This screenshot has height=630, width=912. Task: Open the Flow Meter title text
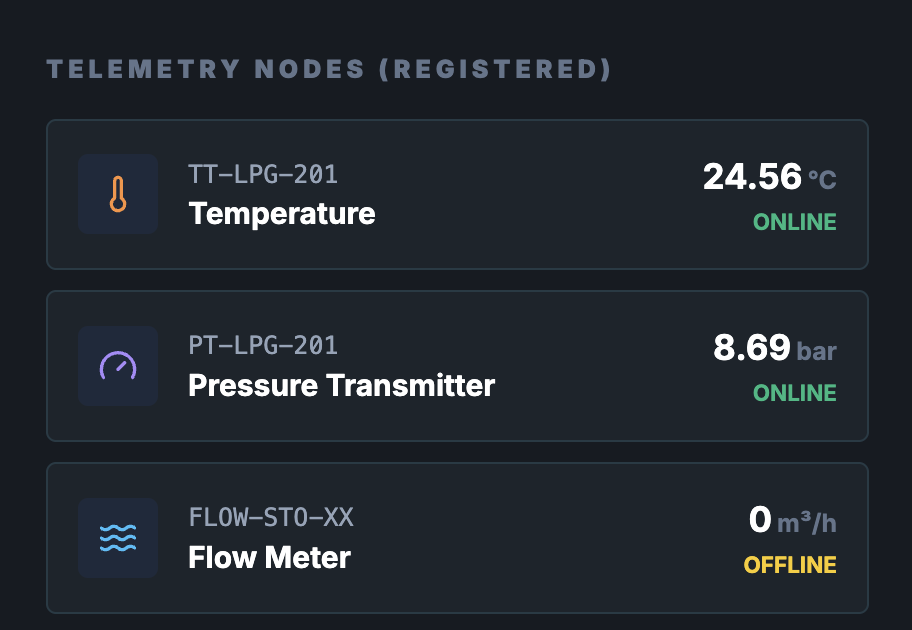269,557
